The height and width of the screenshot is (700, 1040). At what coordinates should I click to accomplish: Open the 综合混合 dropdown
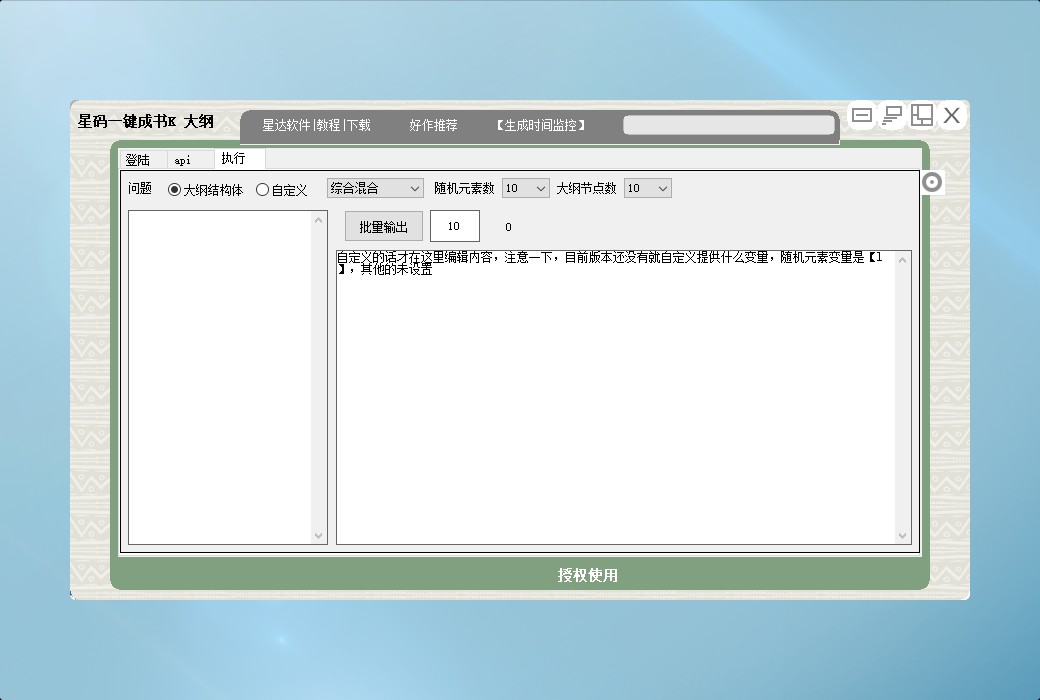(375, 188)
